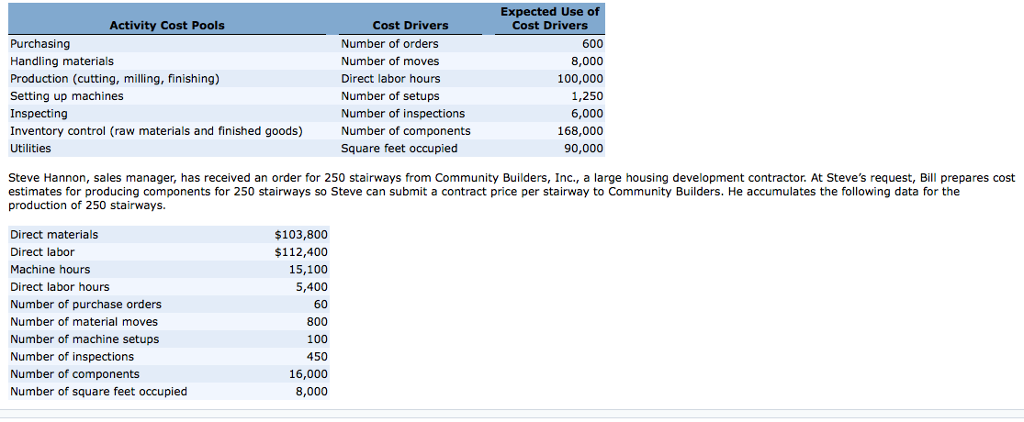
Task: Click the value 600 for Purchasing
Action: [593, 44]
